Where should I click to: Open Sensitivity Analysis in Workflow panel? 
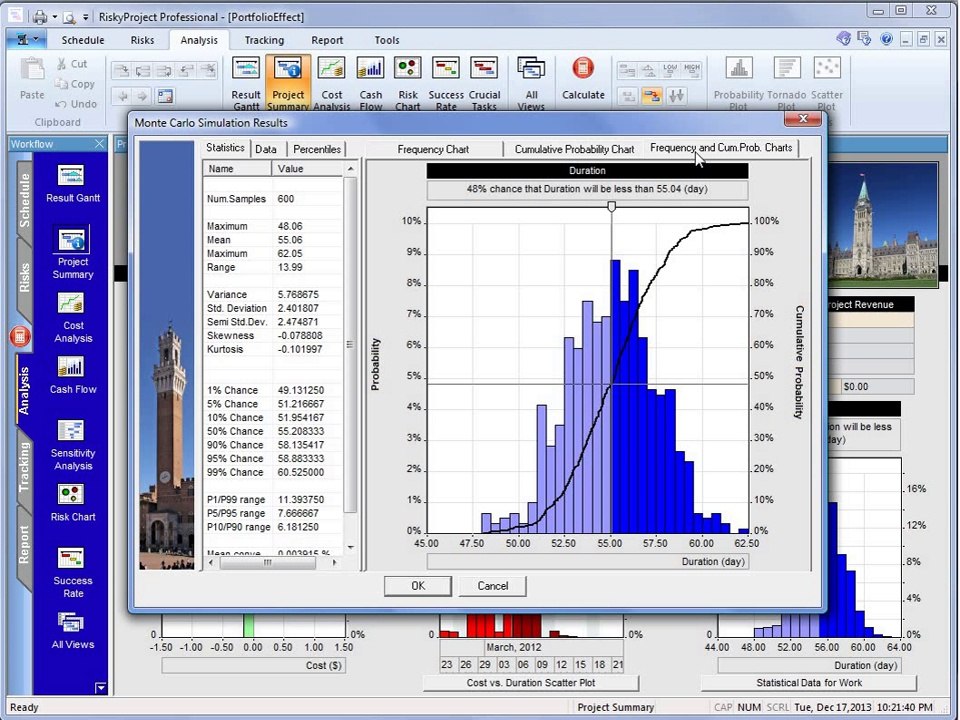73,445
